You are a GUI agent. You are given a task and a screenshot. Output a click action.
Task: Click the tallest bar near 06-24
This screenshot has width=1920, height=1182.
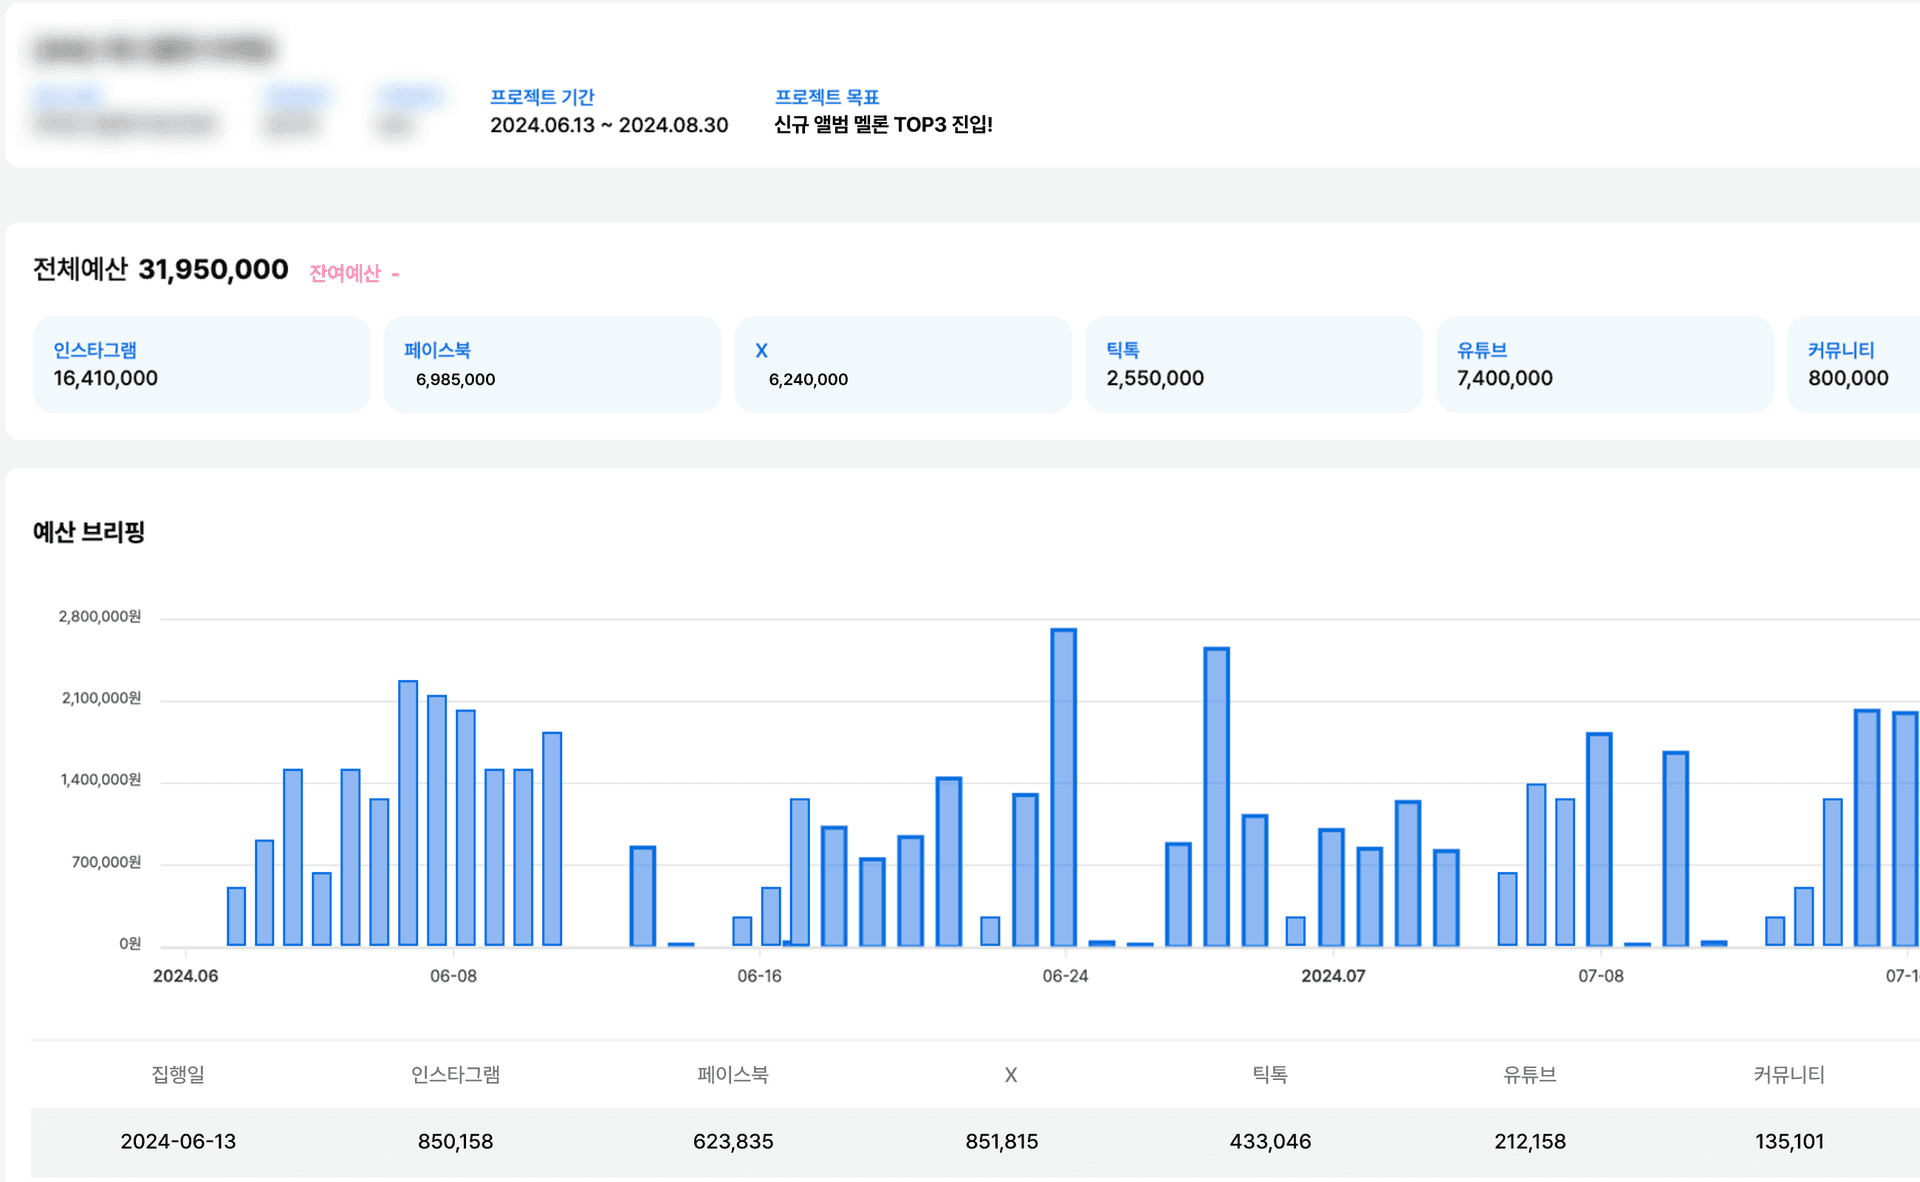1063,787
